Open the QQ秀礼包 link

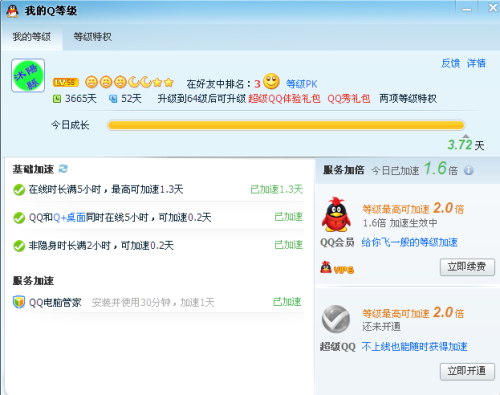(x=349, y=99)
